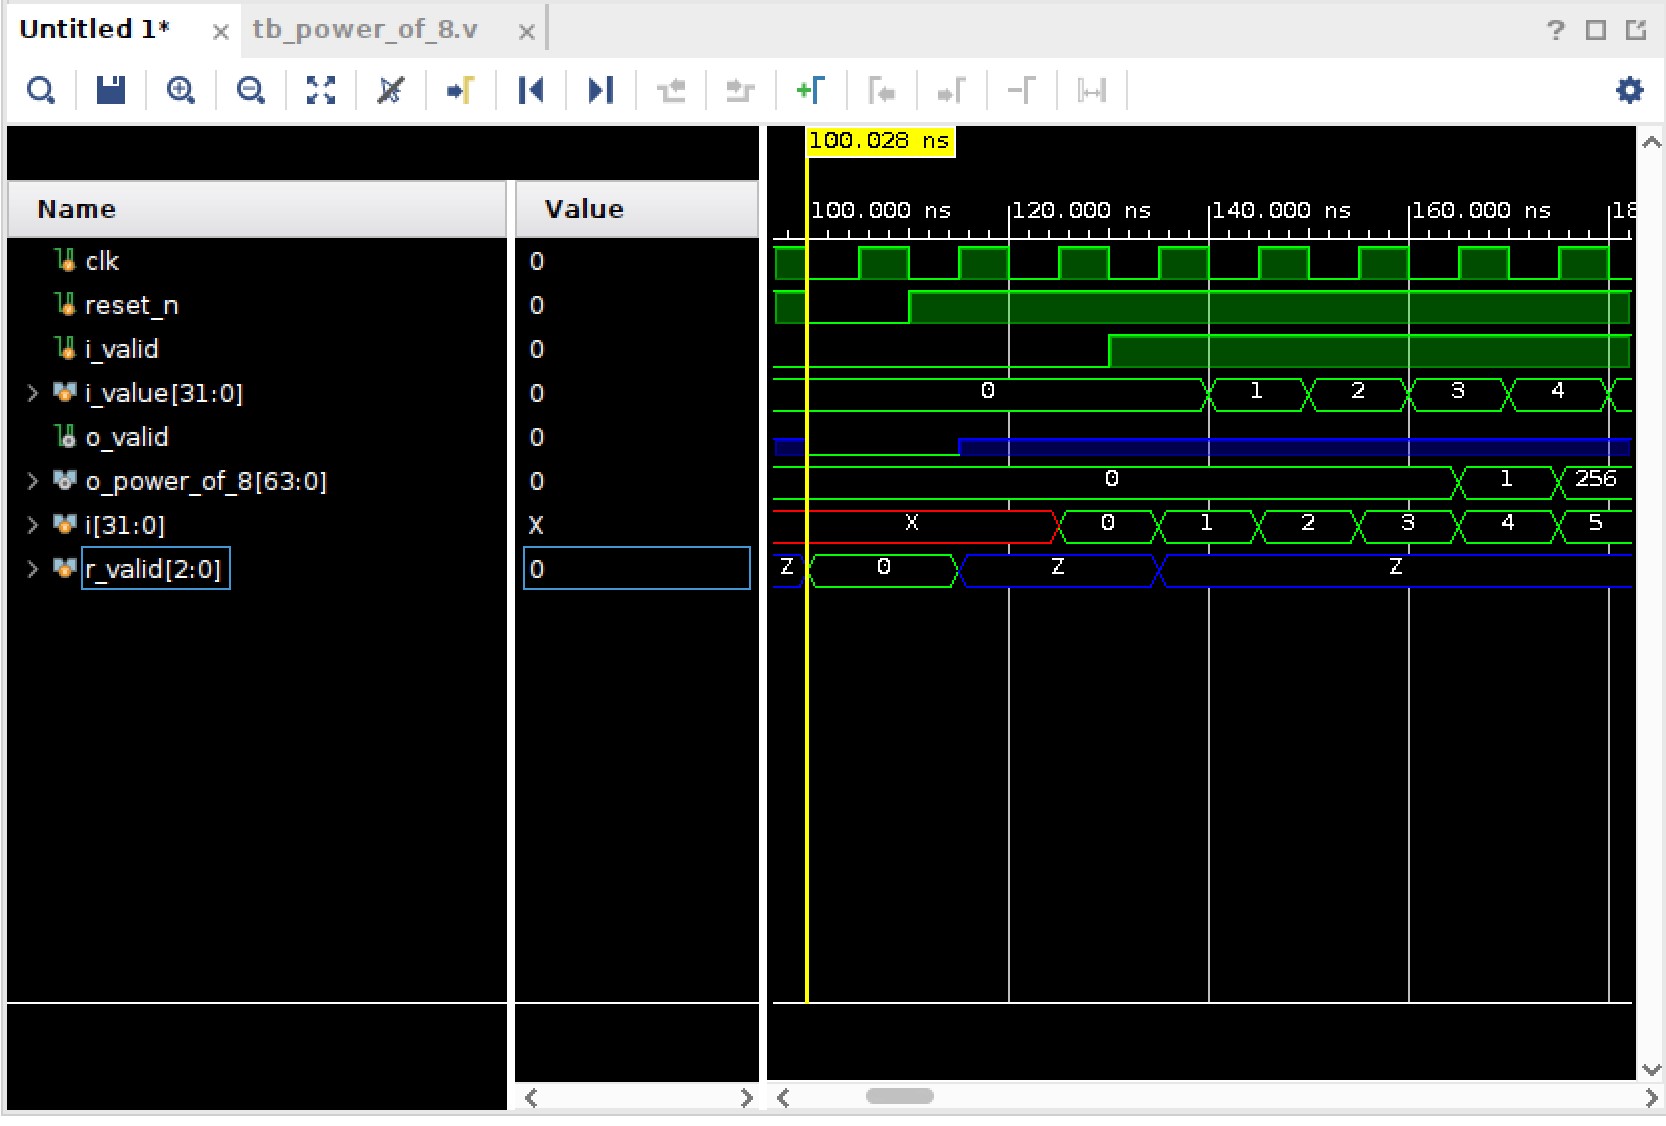Click waveform horizontal scrollbar thumb
1666x1126 pixels.
[899, 1097]
